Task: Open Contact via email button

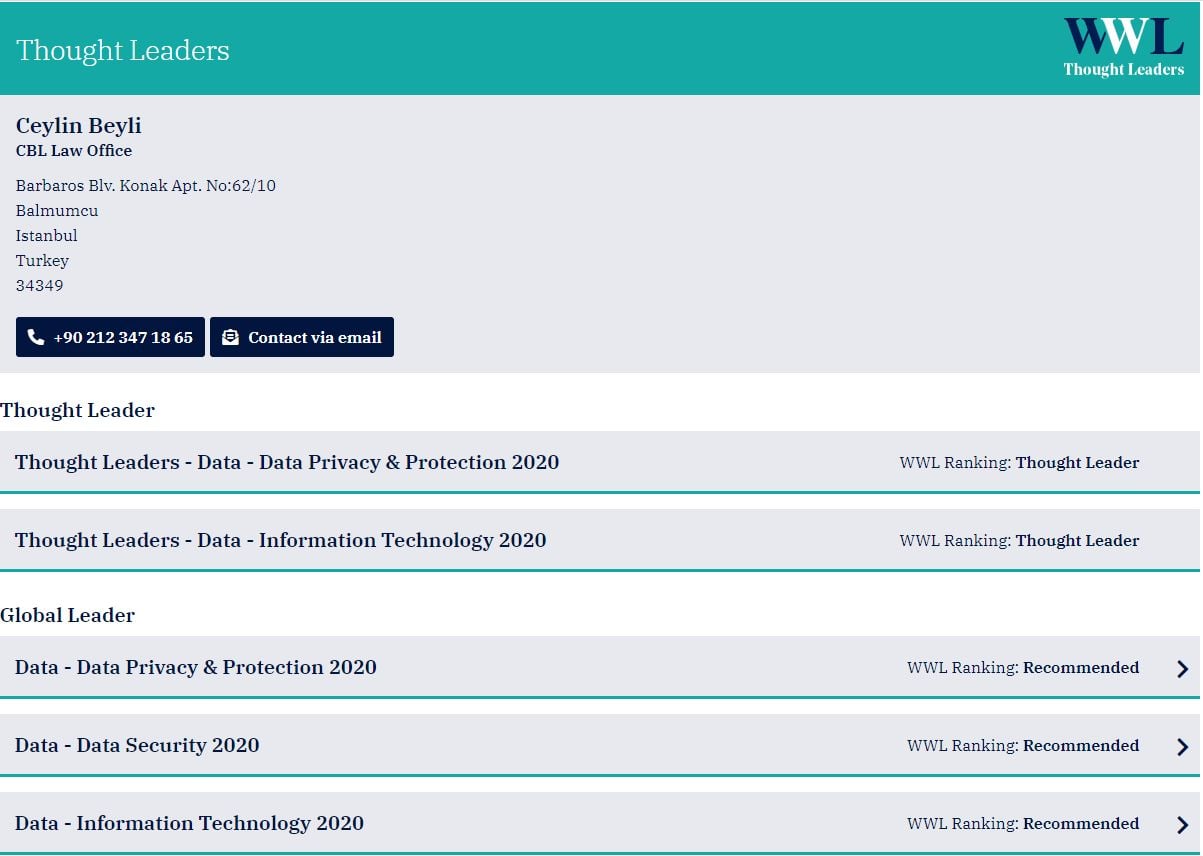Action: click(302, 337)
